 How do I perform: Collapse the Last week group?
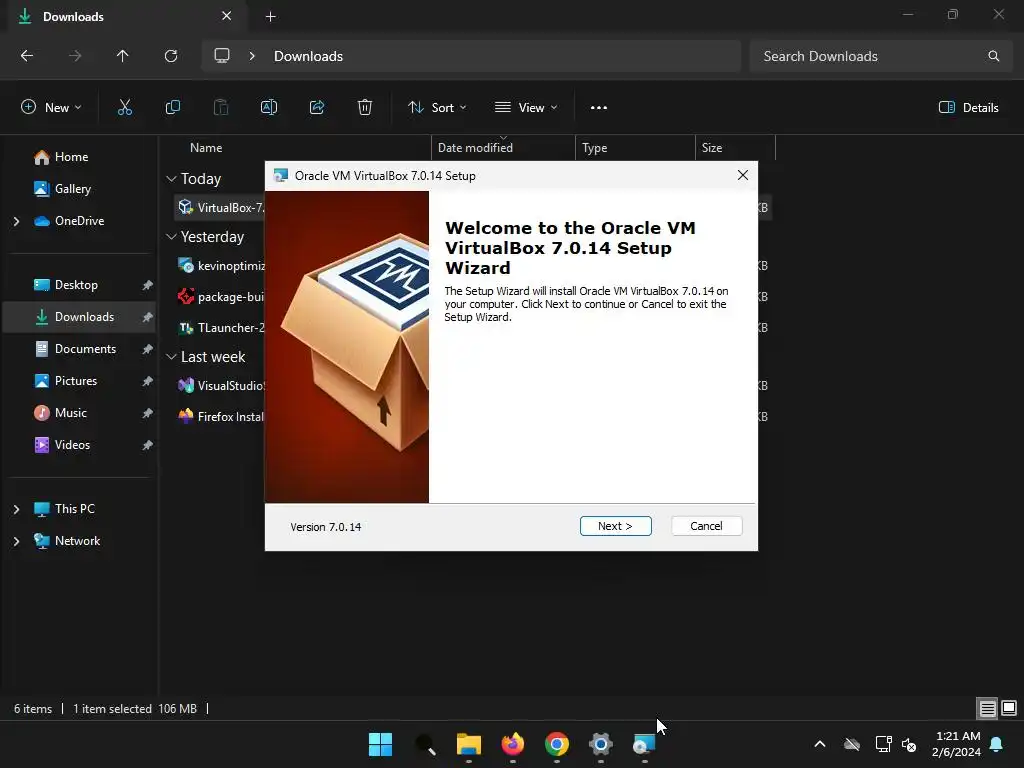click(172, 357)
